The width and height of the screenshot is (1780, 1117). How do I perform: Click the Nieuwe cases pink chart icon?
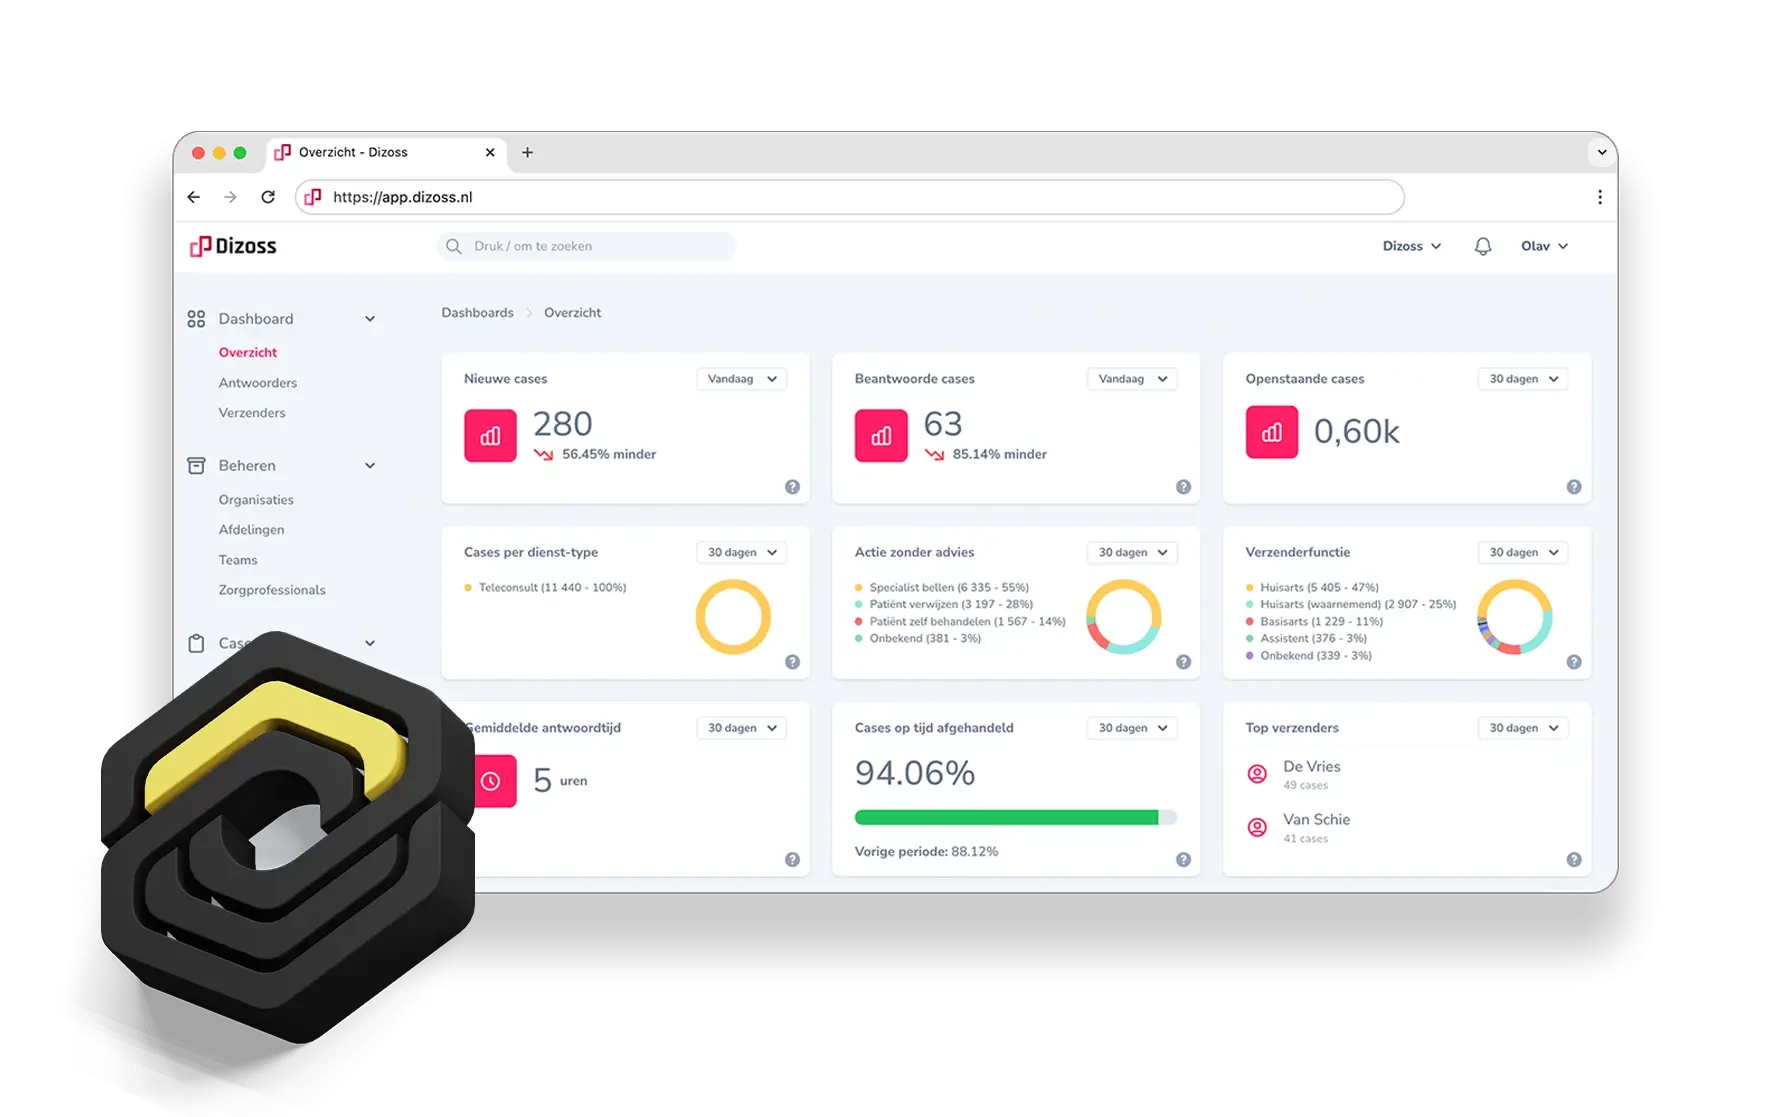tap(490, 436)
